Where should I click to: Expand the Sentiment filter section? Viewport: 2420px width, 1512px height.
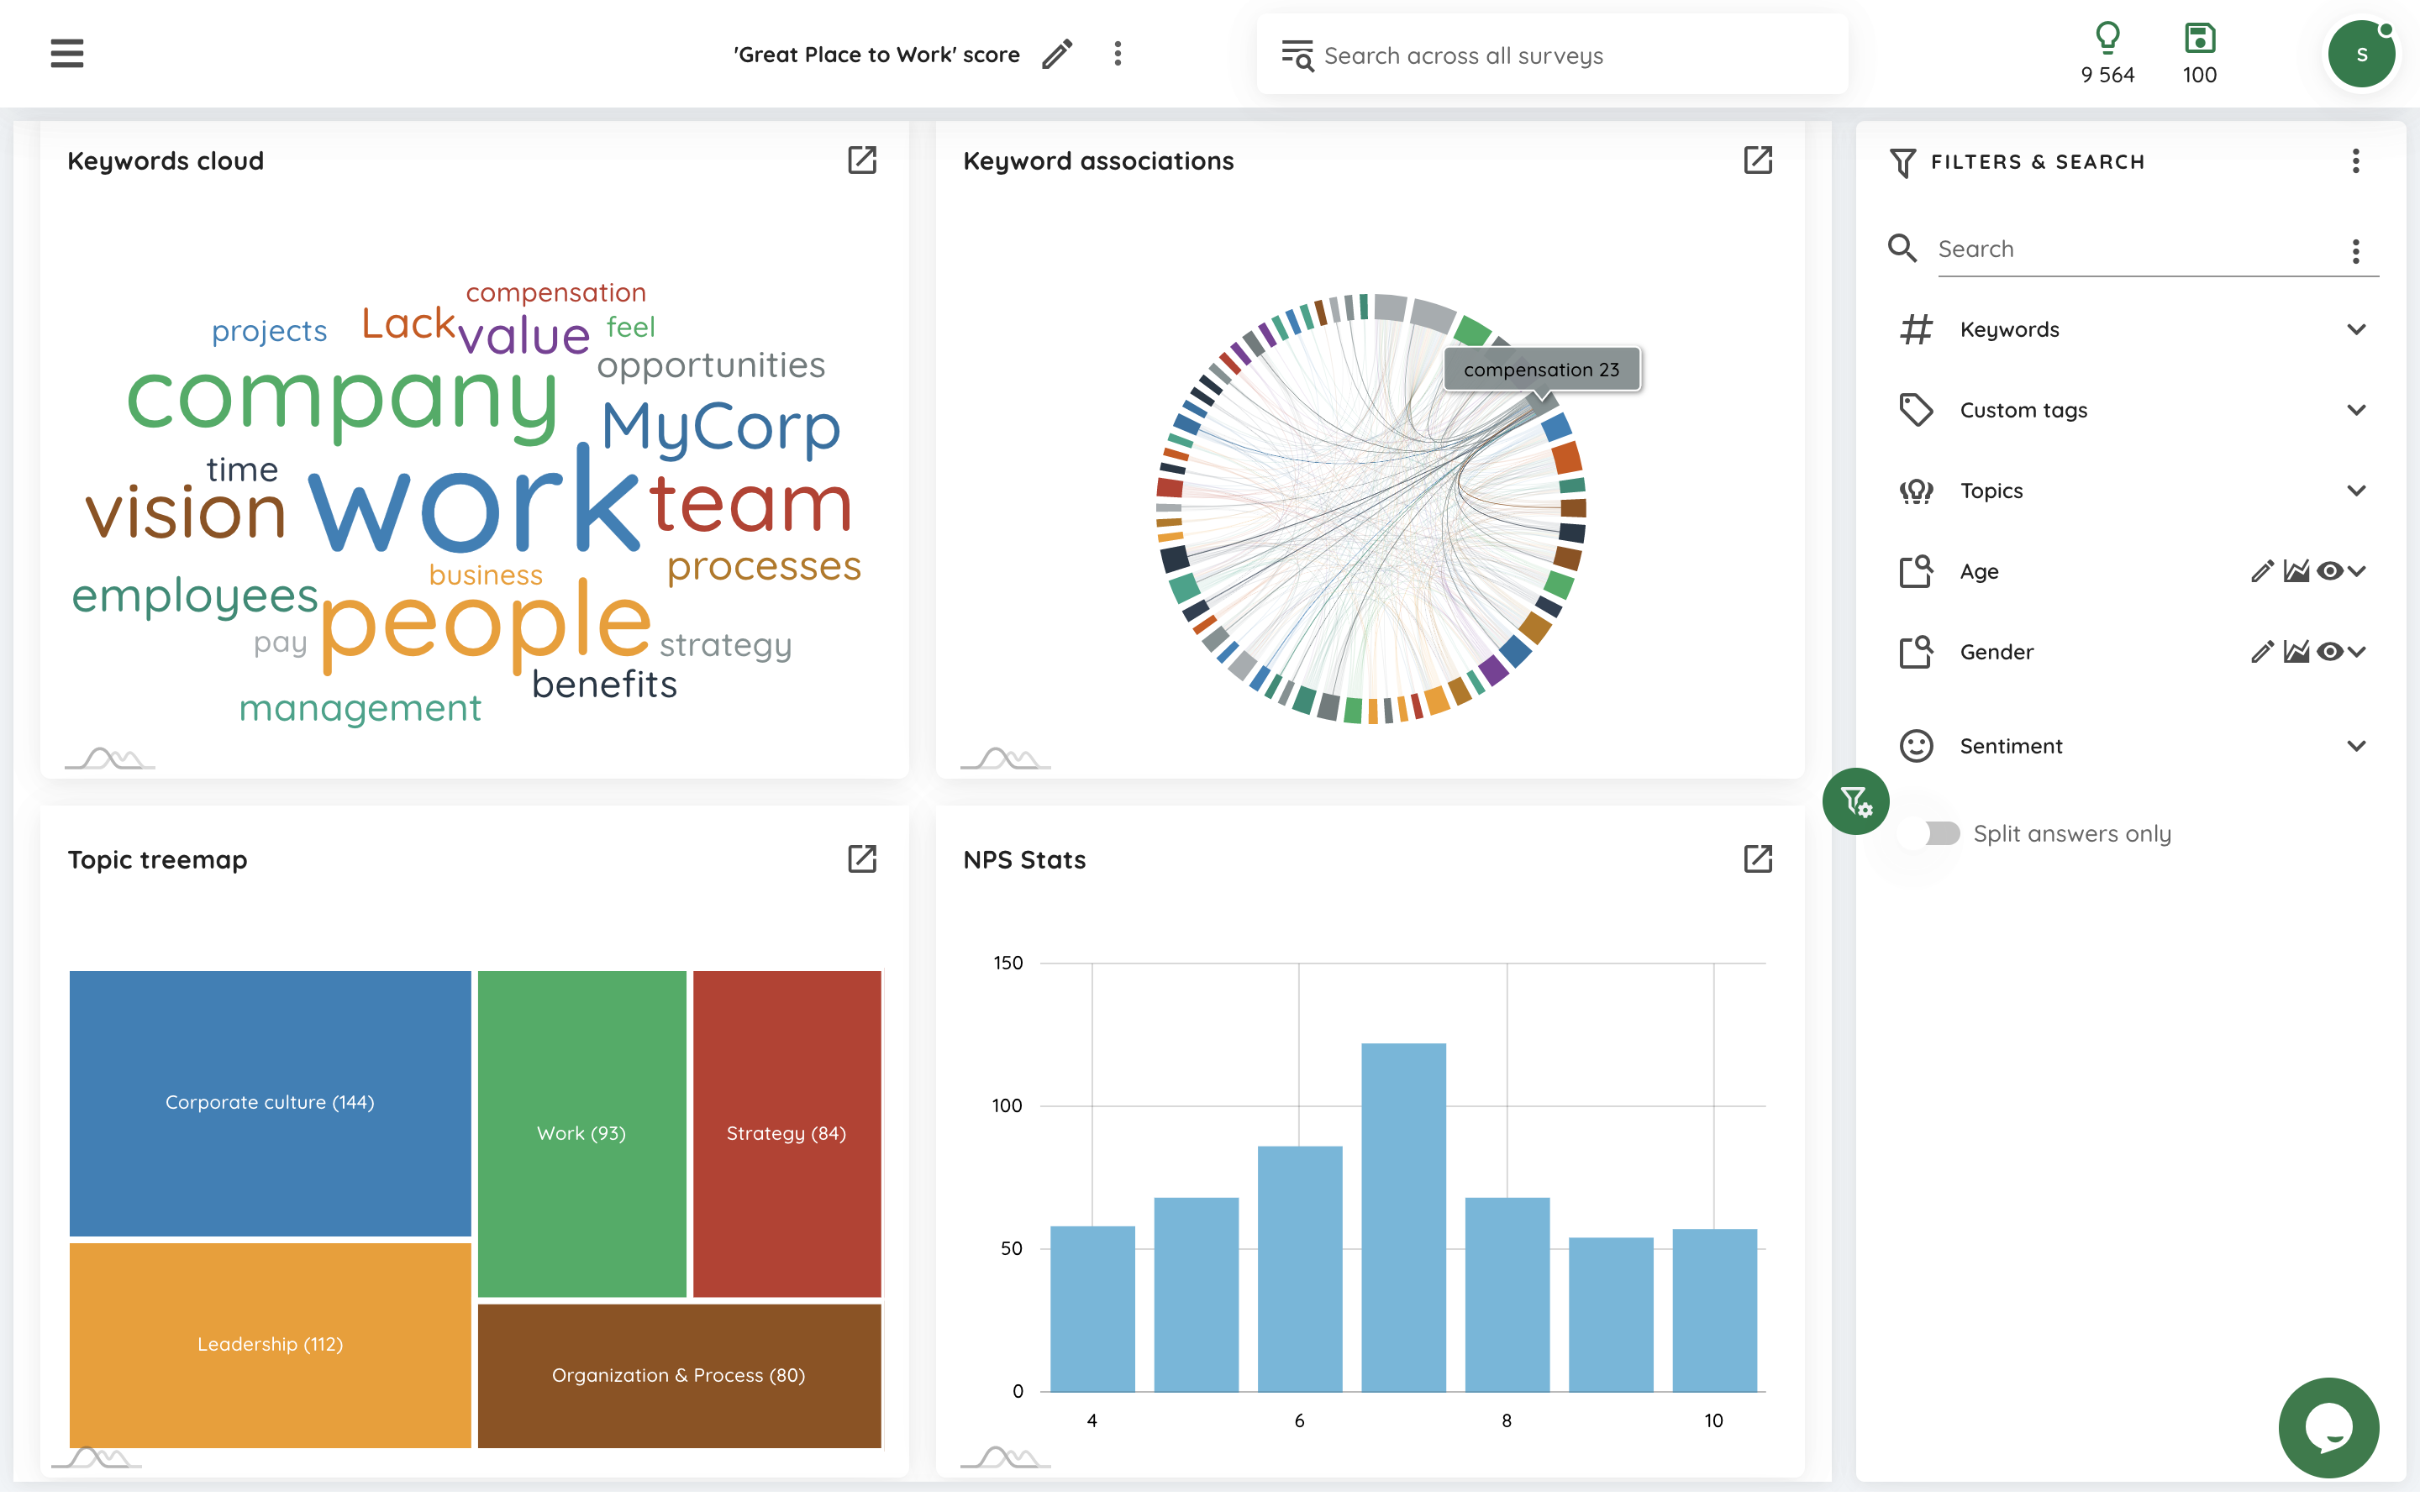click(2356, 746)
